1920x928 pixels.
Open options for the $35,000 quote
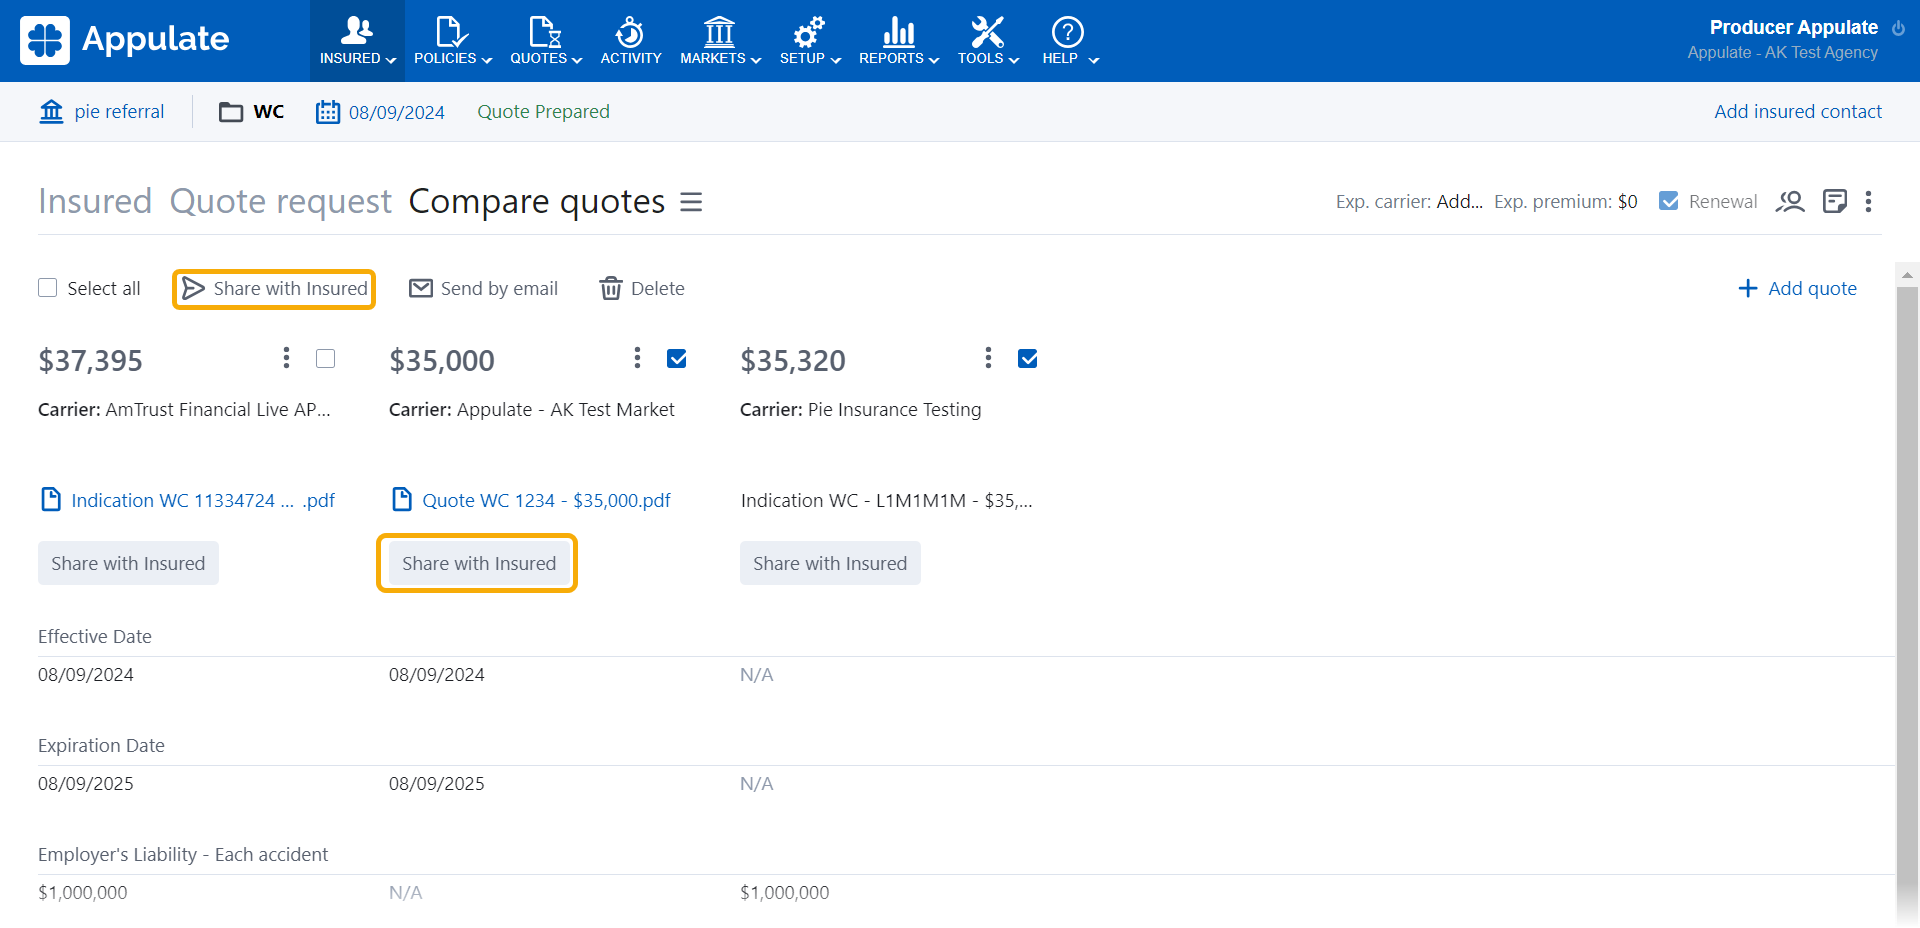coord(637,358)
